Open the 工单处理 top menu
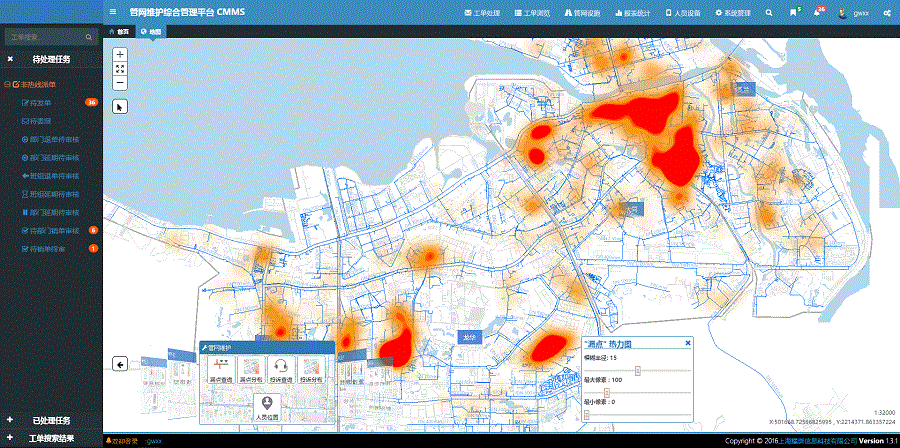 (x=486, y=13)
